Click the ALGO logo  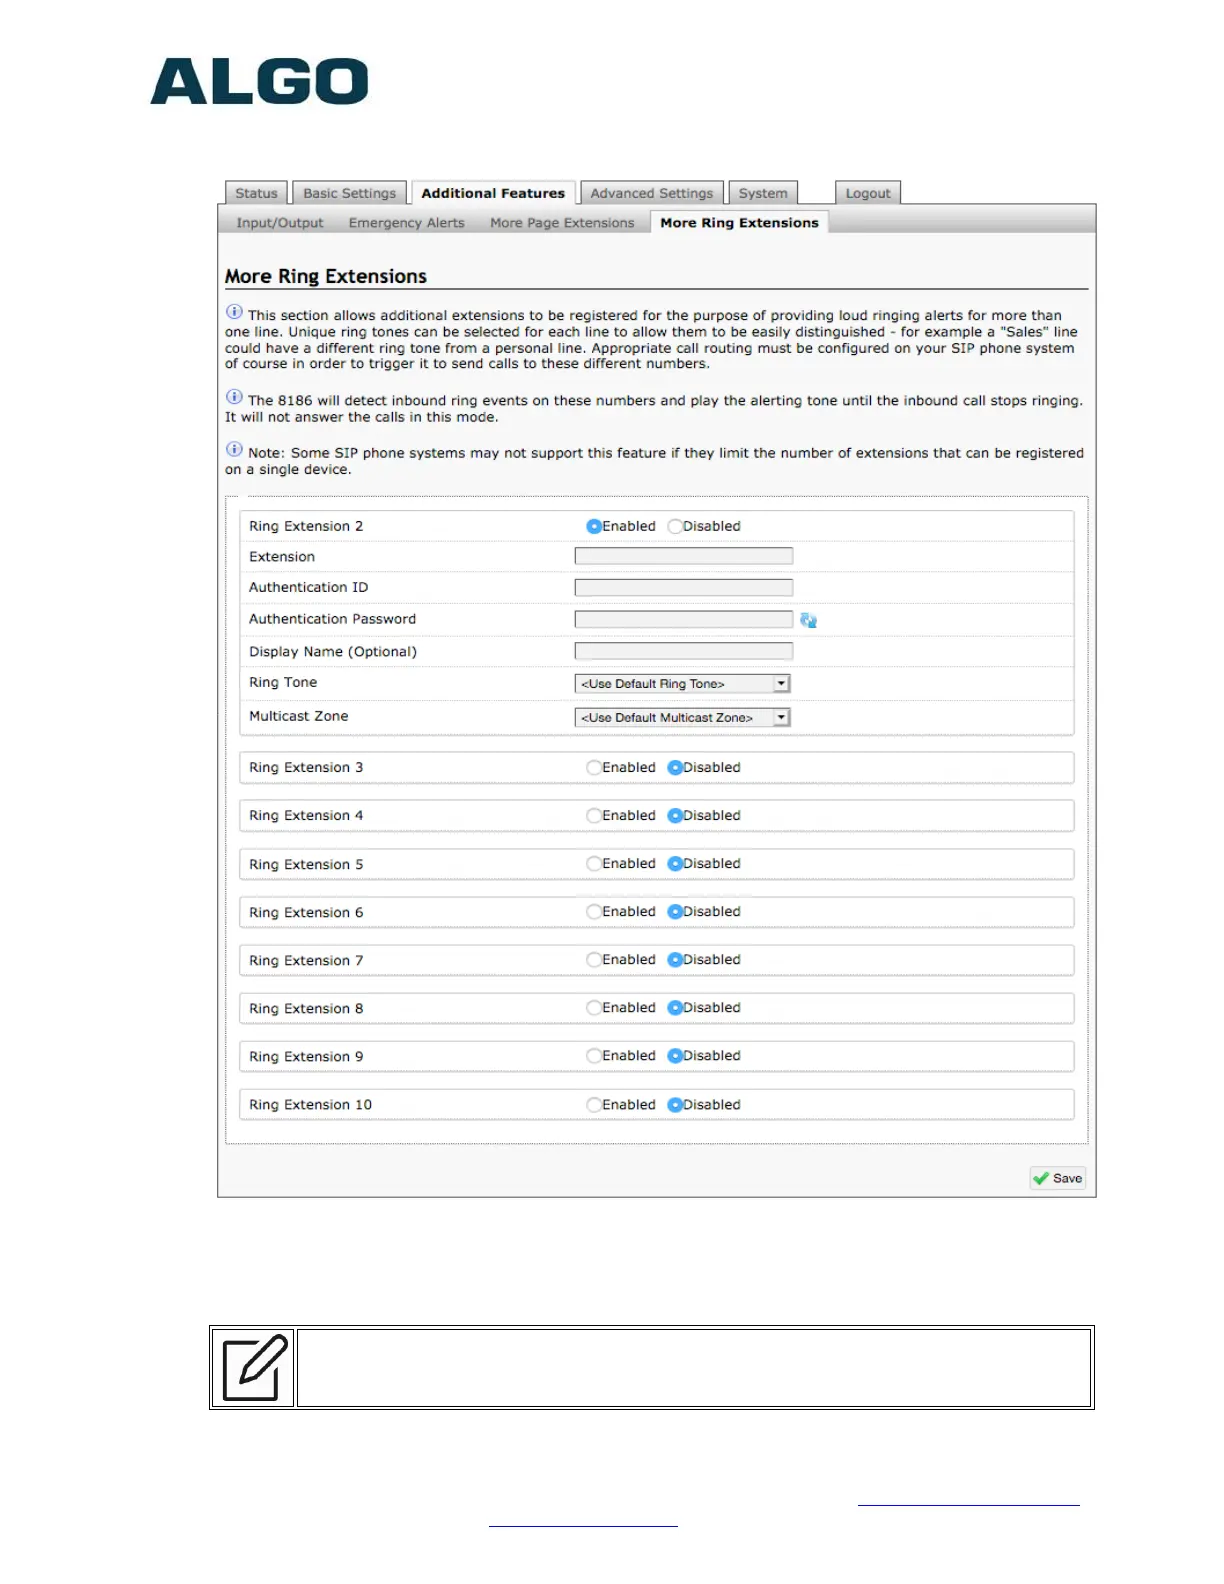260,81
